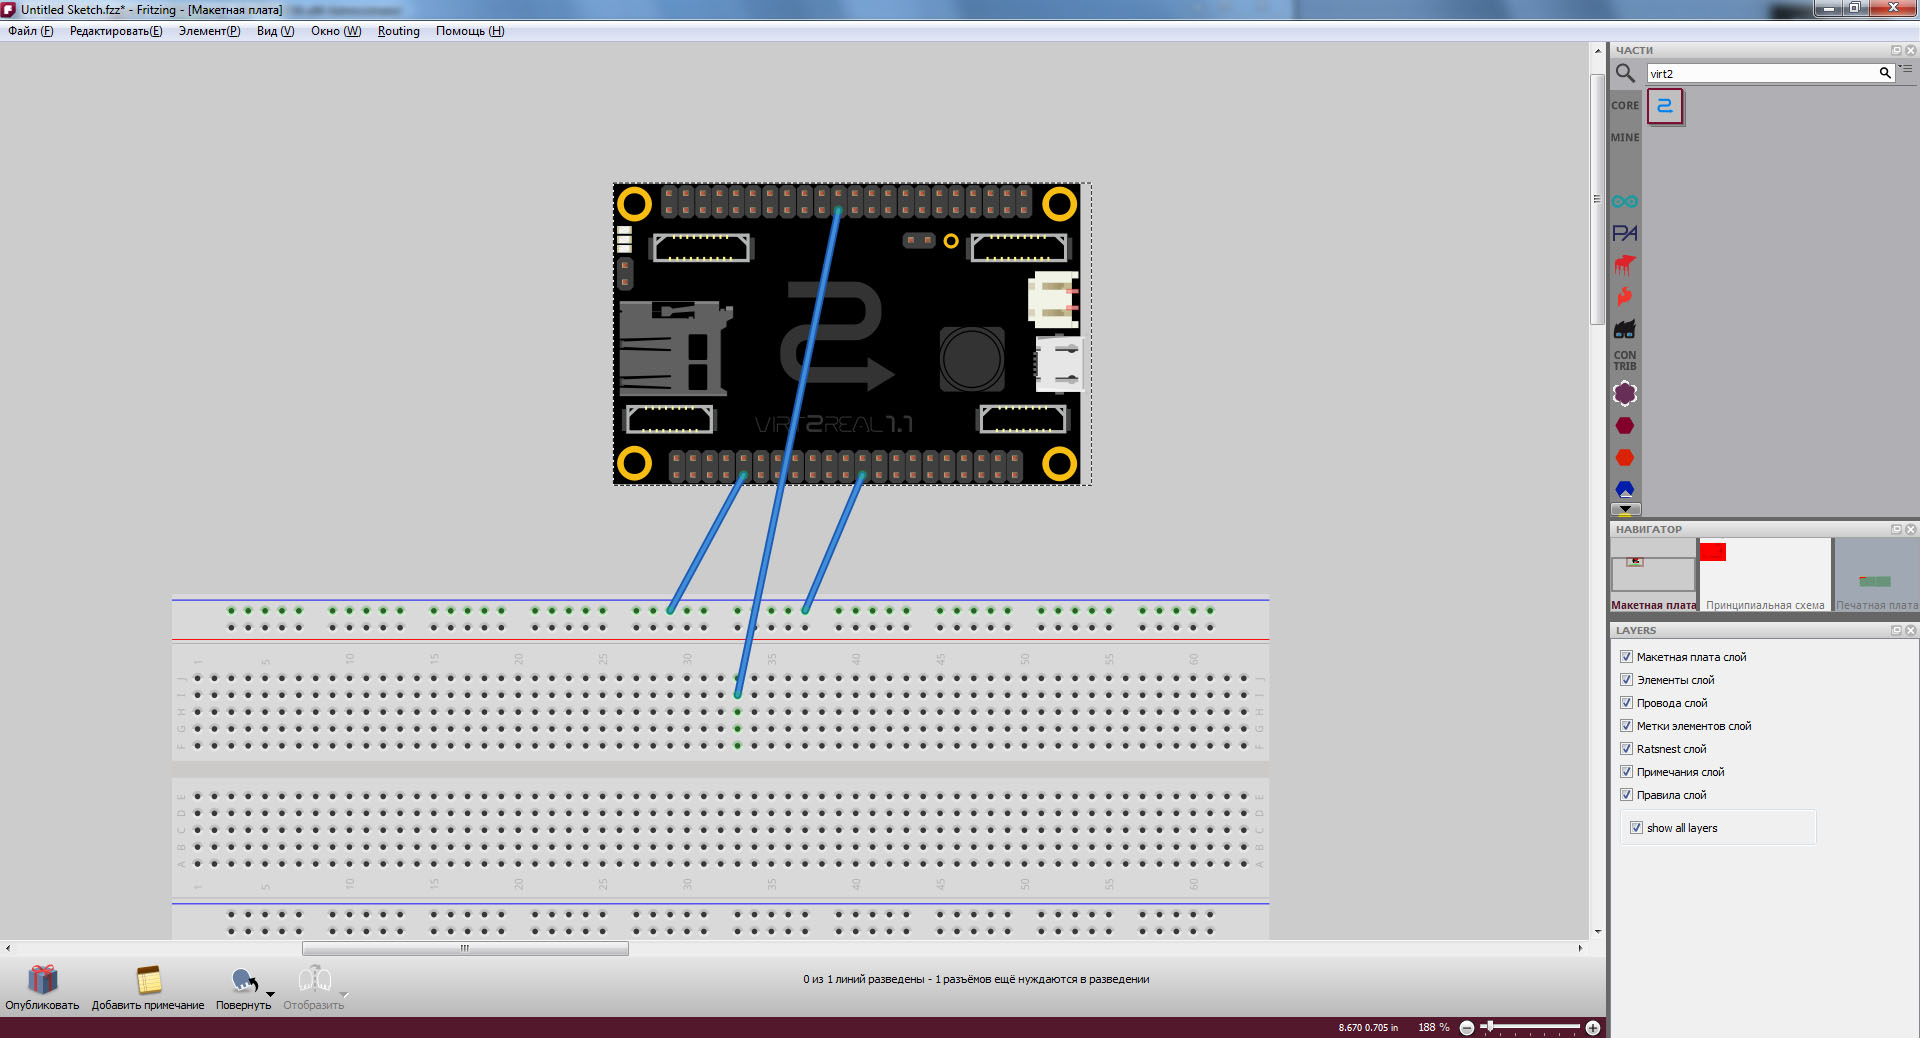Screen dimensions: 1920x1038
Task: Switch to Принципиальная схема view in navigator
Action: coord(1765,575)
